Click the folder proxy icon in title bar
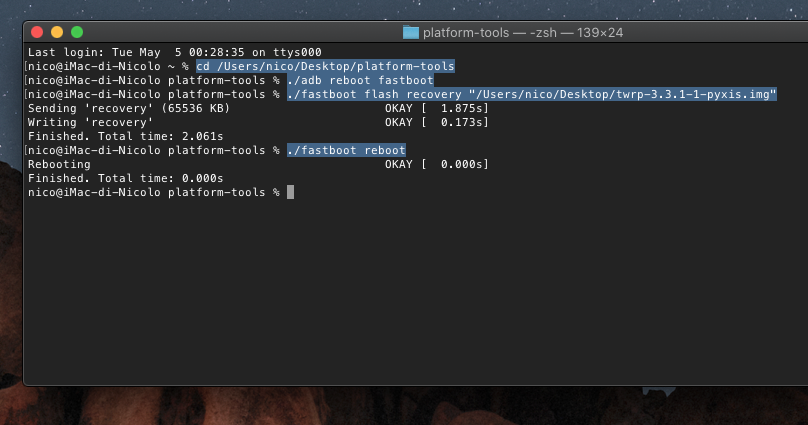The width and height of the screenshot is (808, 425). 410,32
